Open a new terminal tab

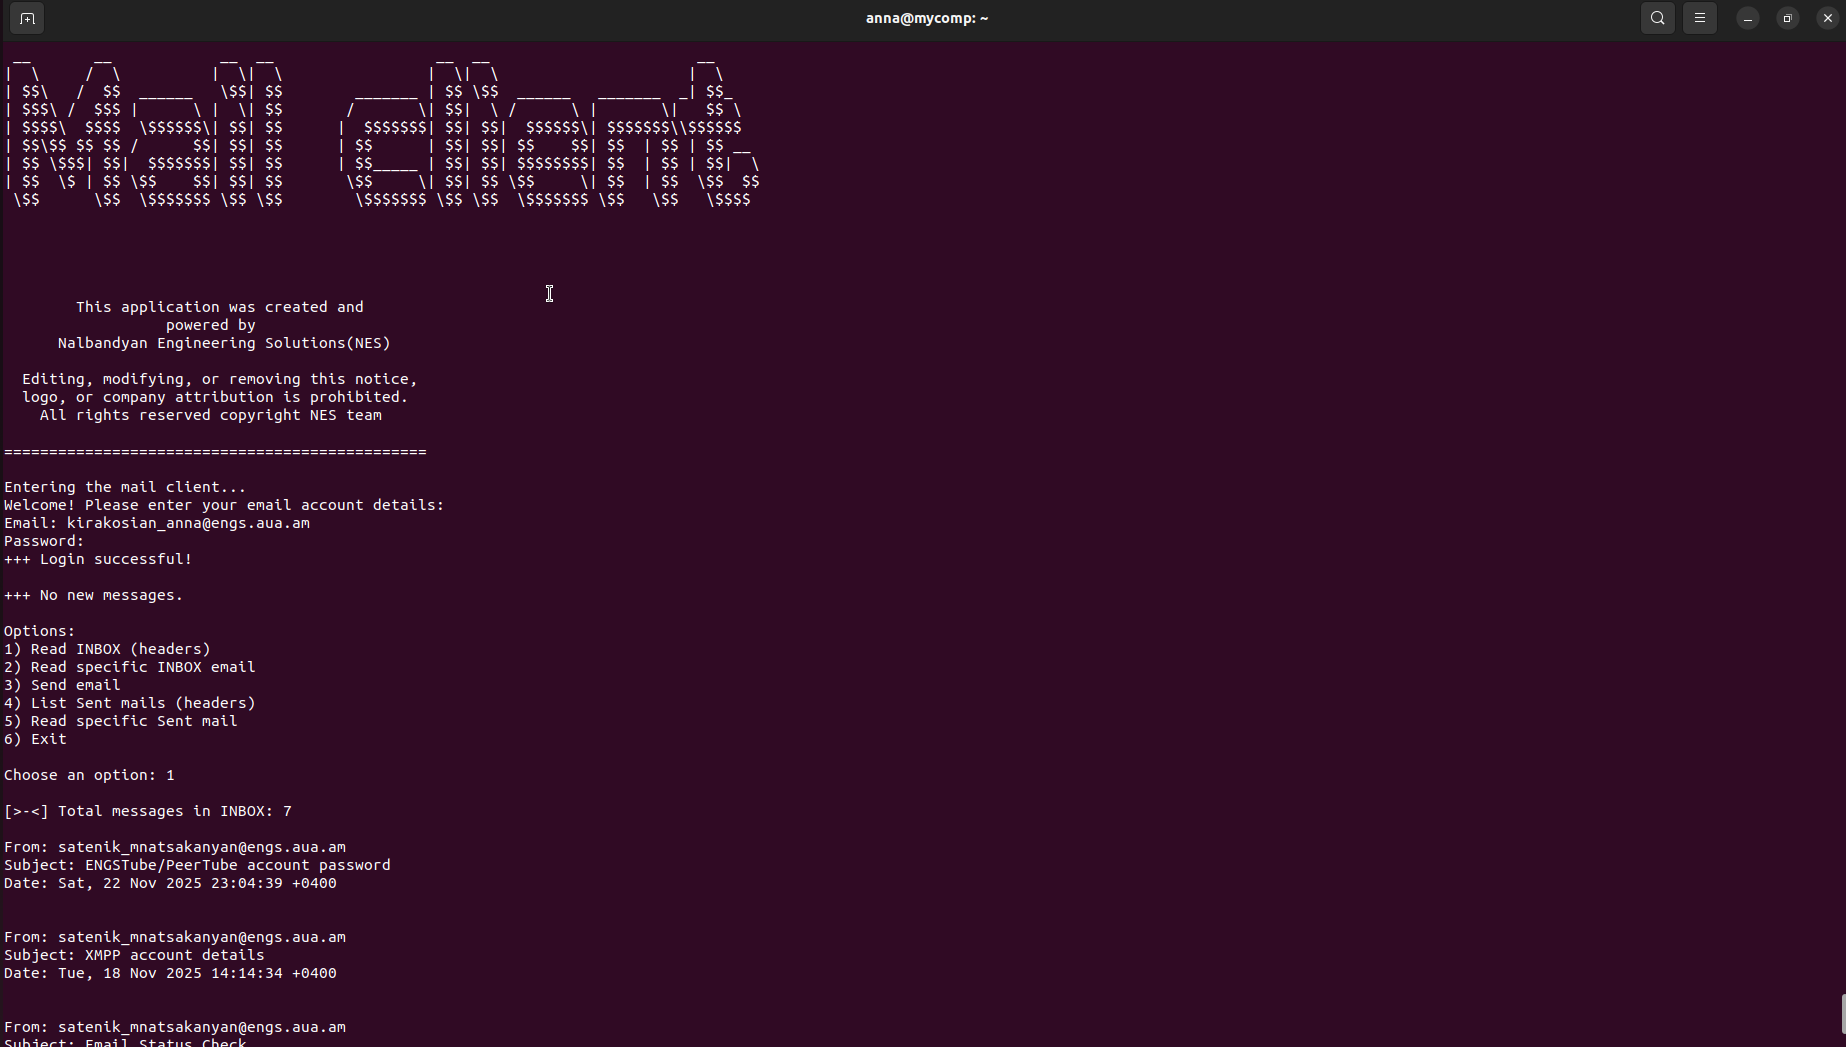[x=27, y=19]
